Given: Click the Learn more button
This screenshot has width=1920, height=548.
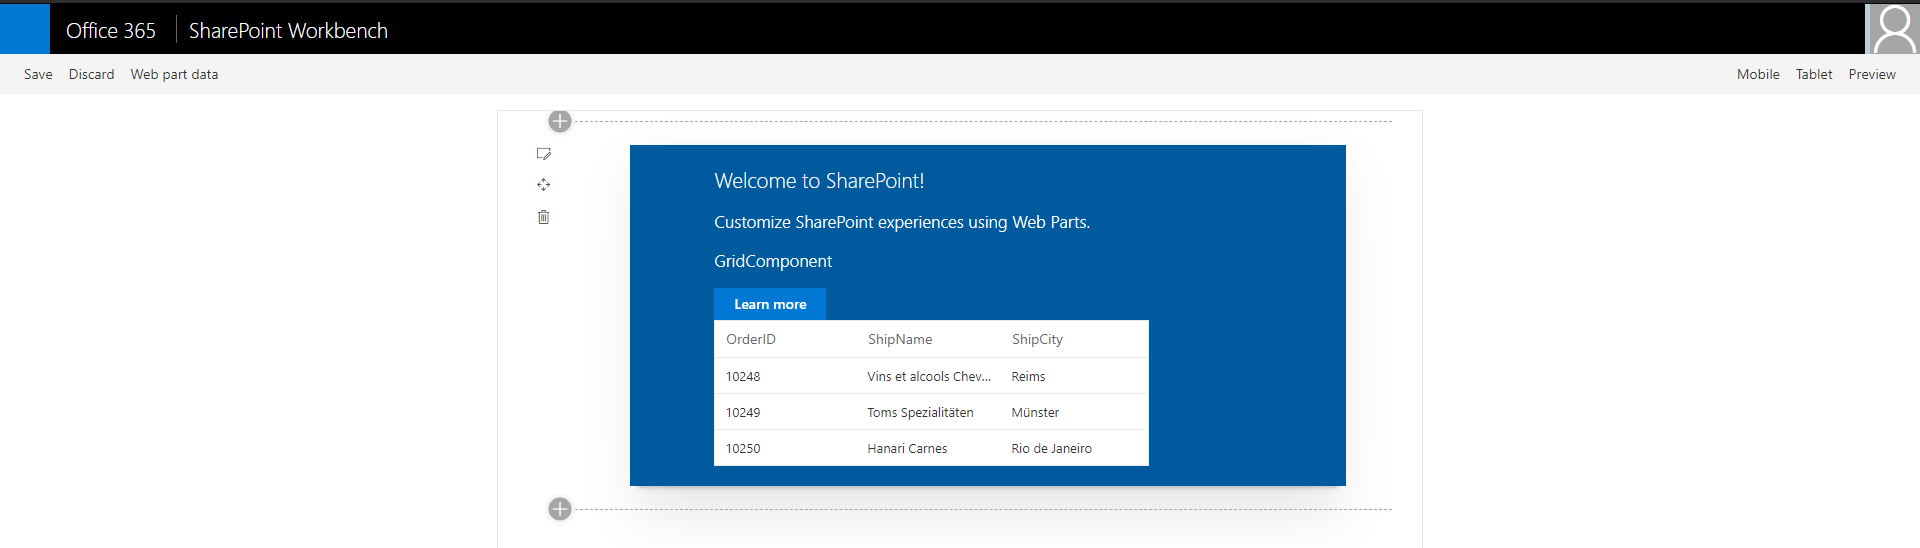Looking at the screenshot, I should [x=770, y=304].
